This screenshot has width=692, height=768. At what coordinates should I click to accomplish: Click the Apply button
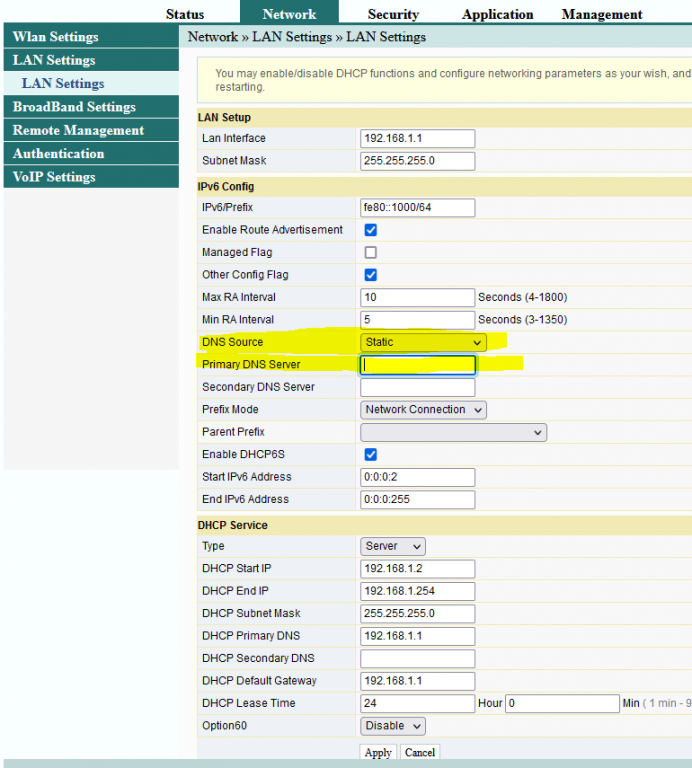(x=378, y=752)
